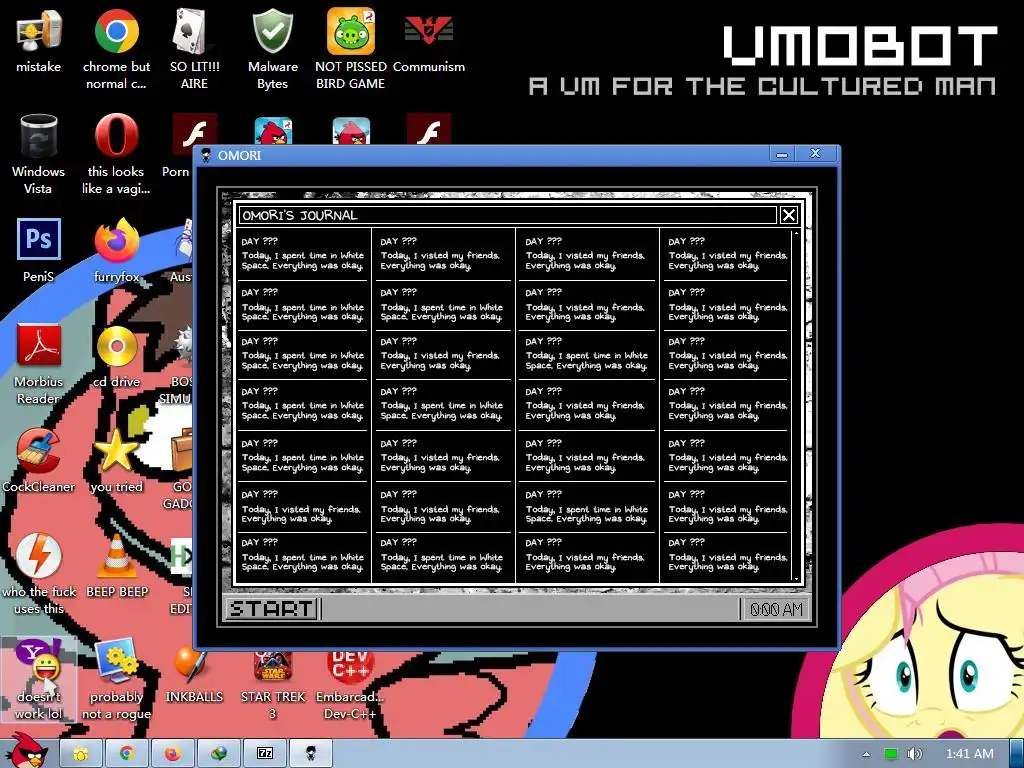Open the 'STAR TREK 3' Star Wars icon
Screen dimensions: 1024x768
tap(272, 665)
